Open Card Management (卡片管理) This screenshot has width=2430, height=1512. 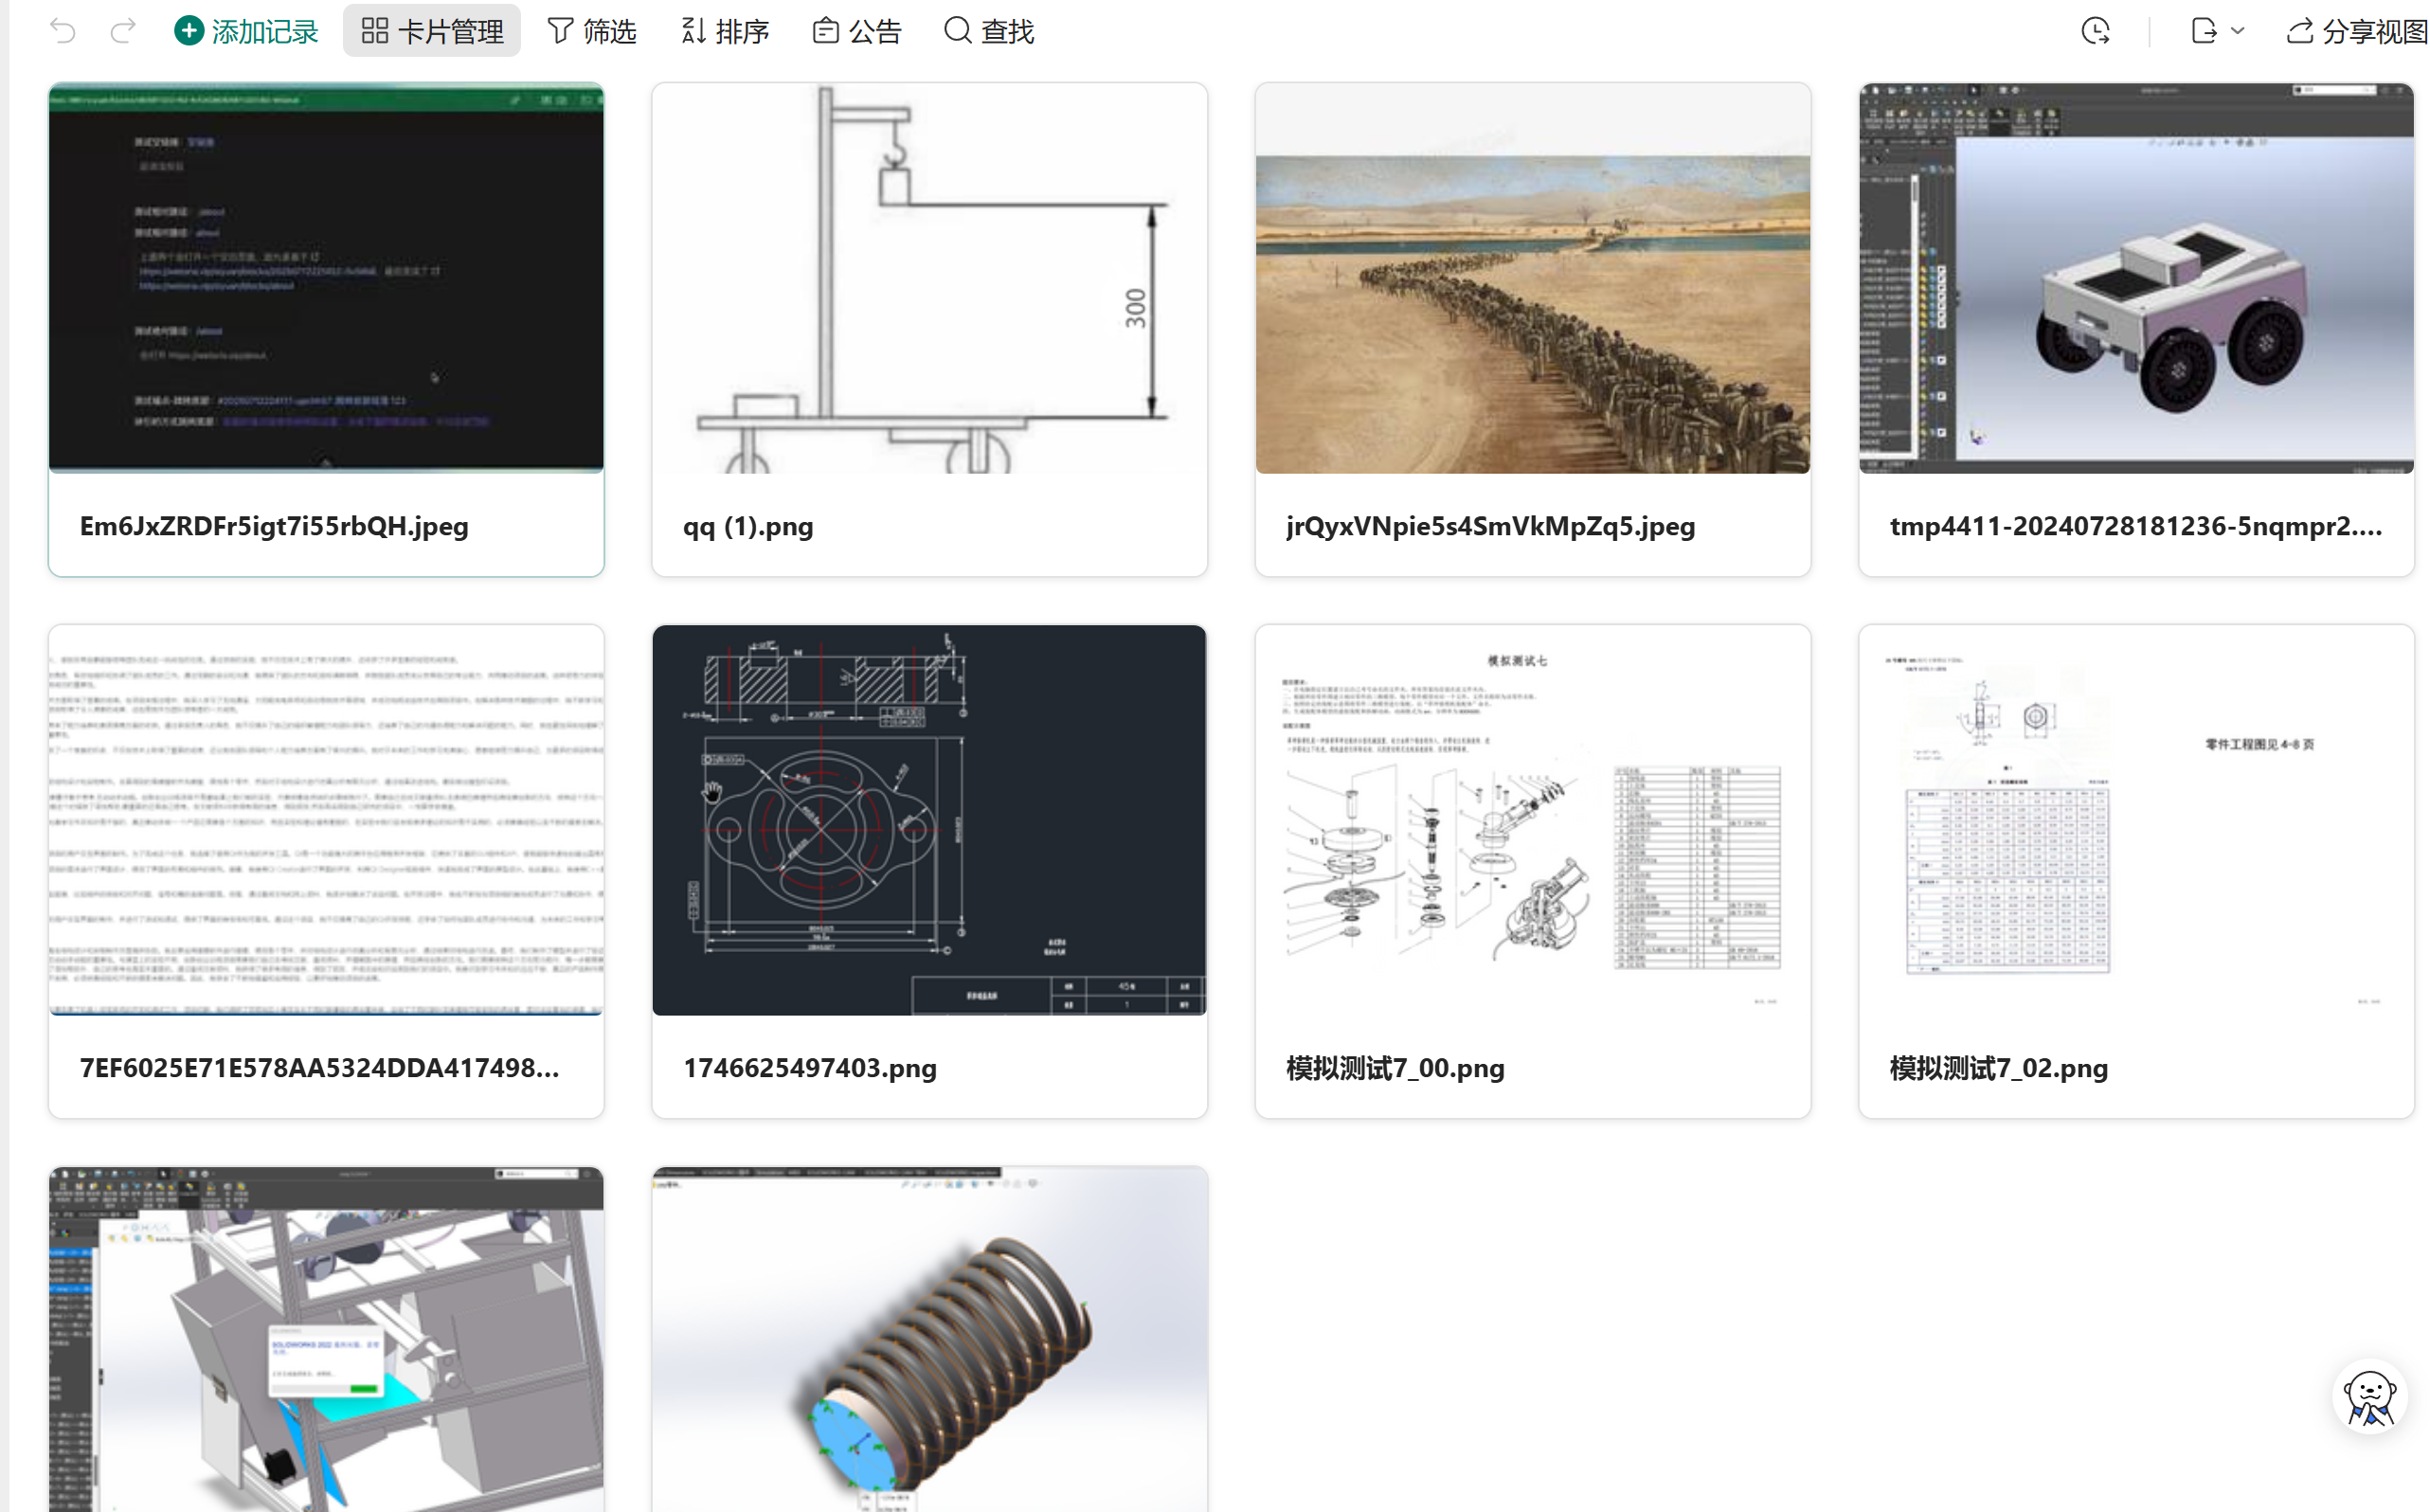(x=431, y=31)
